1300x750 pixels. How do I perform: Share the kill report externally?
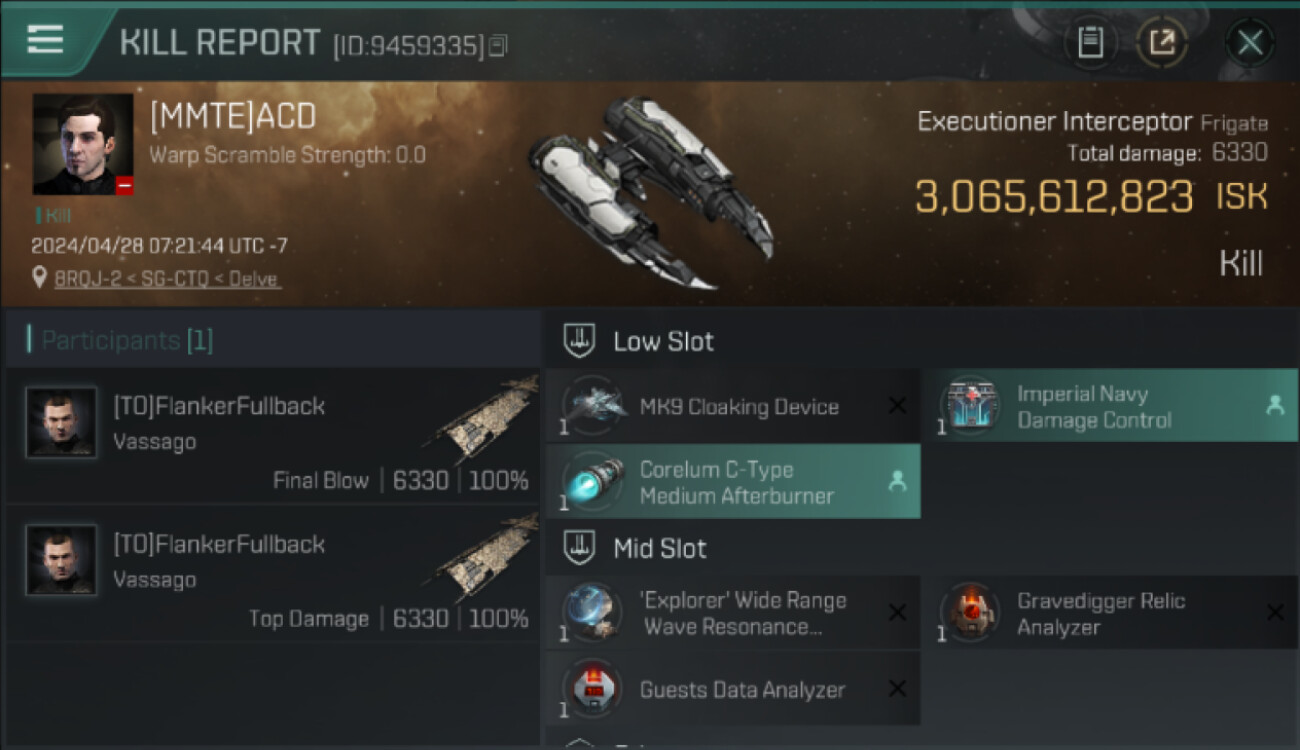click(1162, 42)
